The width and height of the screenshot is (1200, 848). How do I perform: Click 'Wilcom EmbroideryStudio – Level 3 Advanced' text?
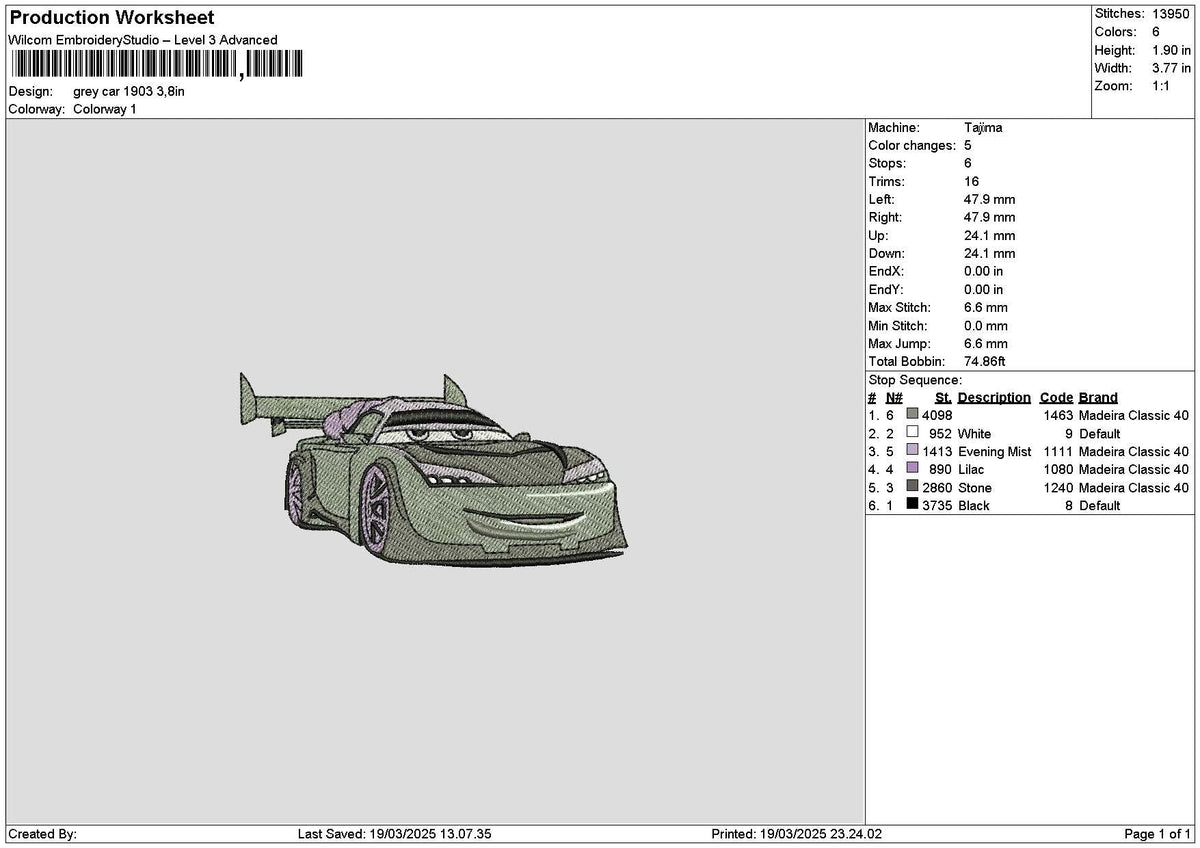143,40
